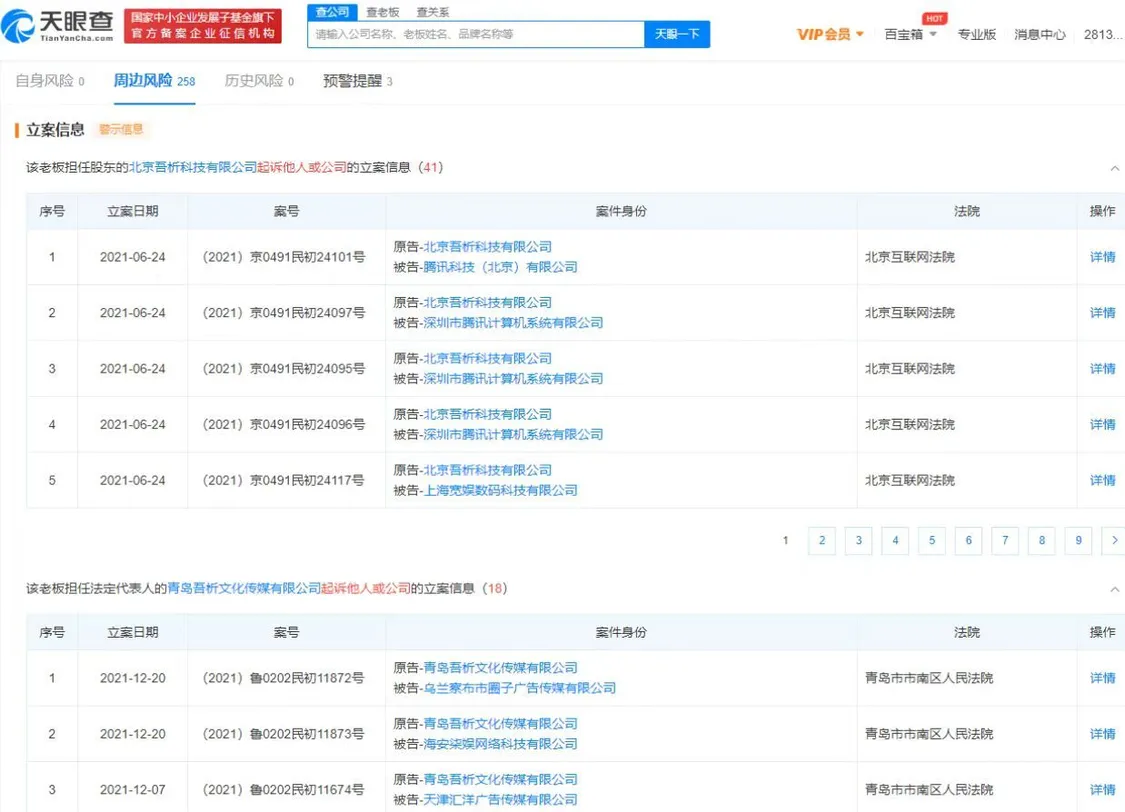Go to page 7 of results
Viewport: 1125px width, 812px height.
tap(1005, 541)
